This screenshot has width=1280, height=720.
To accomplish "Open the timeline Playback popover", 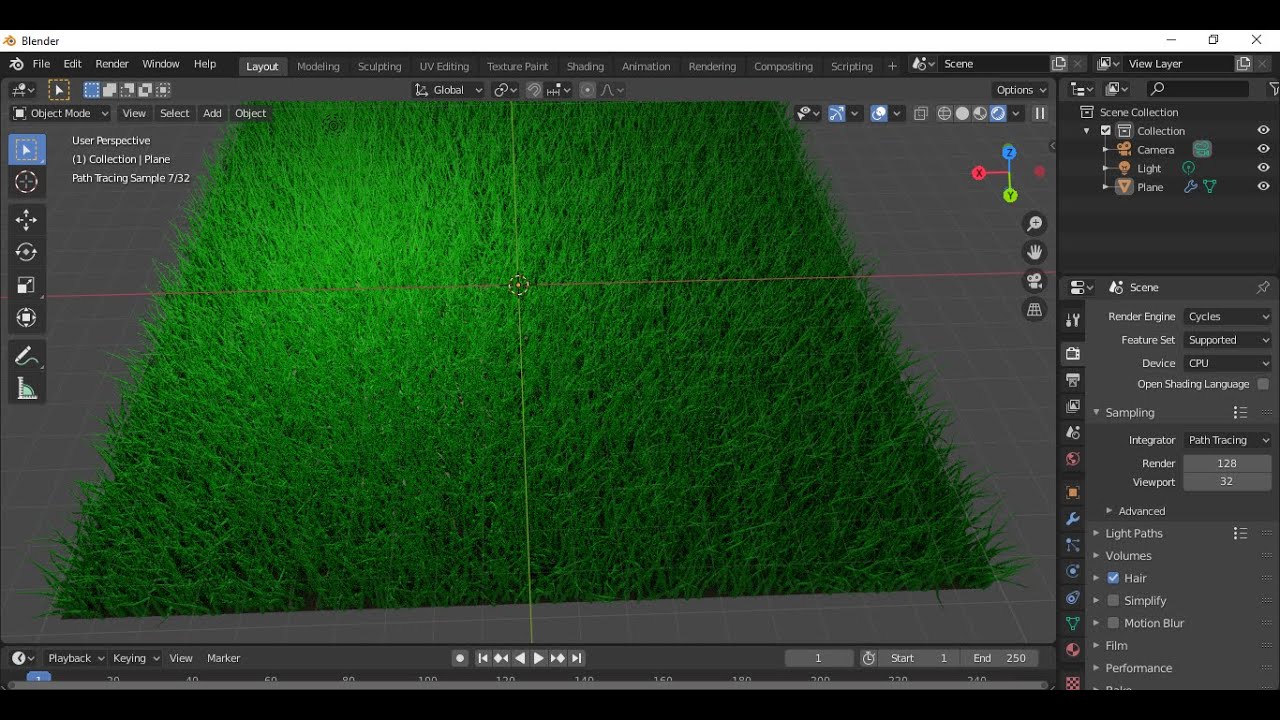I will coord(76,658).
